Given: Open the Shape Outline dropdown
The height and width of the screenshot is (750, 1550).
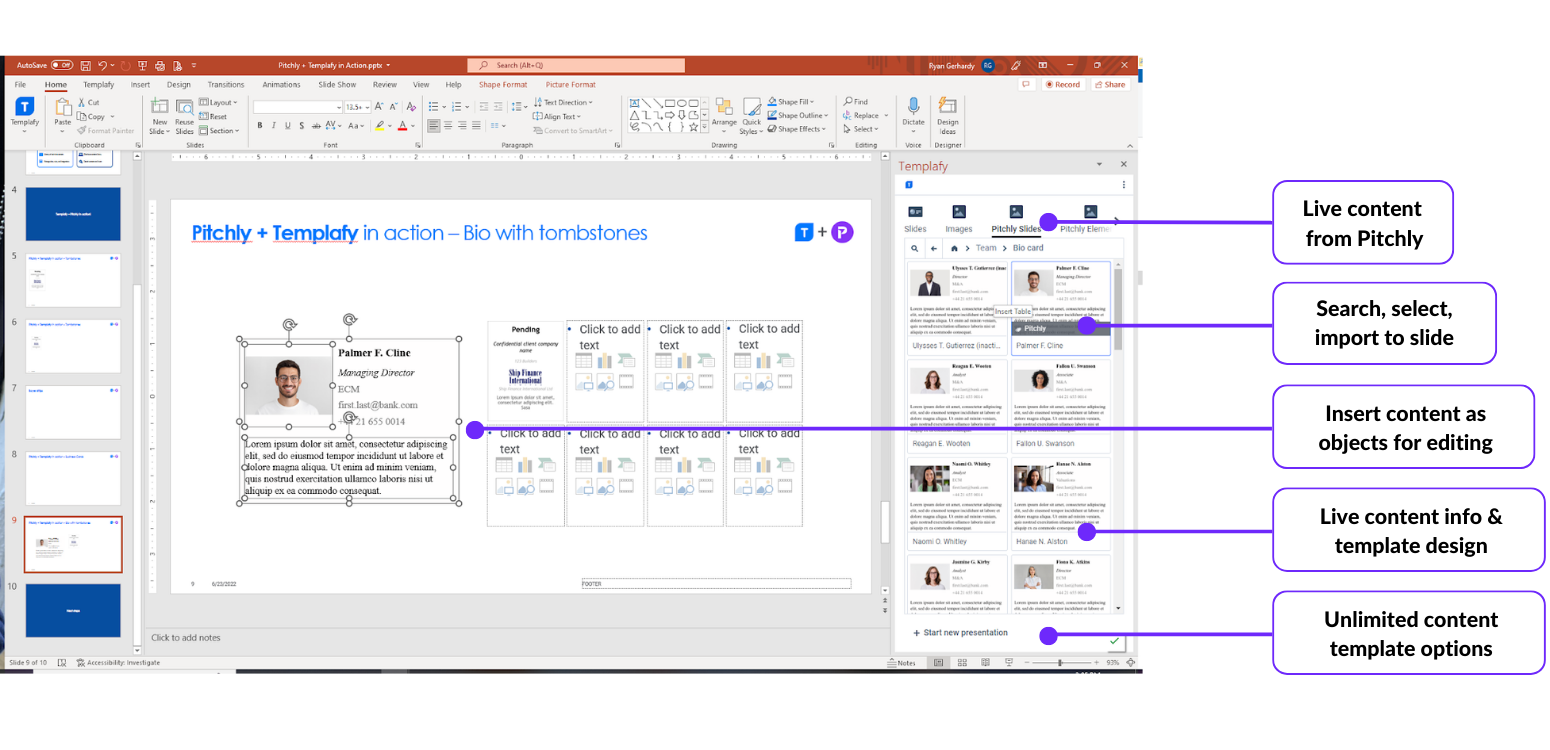Looking at the screenshot, I should point(796,115).
